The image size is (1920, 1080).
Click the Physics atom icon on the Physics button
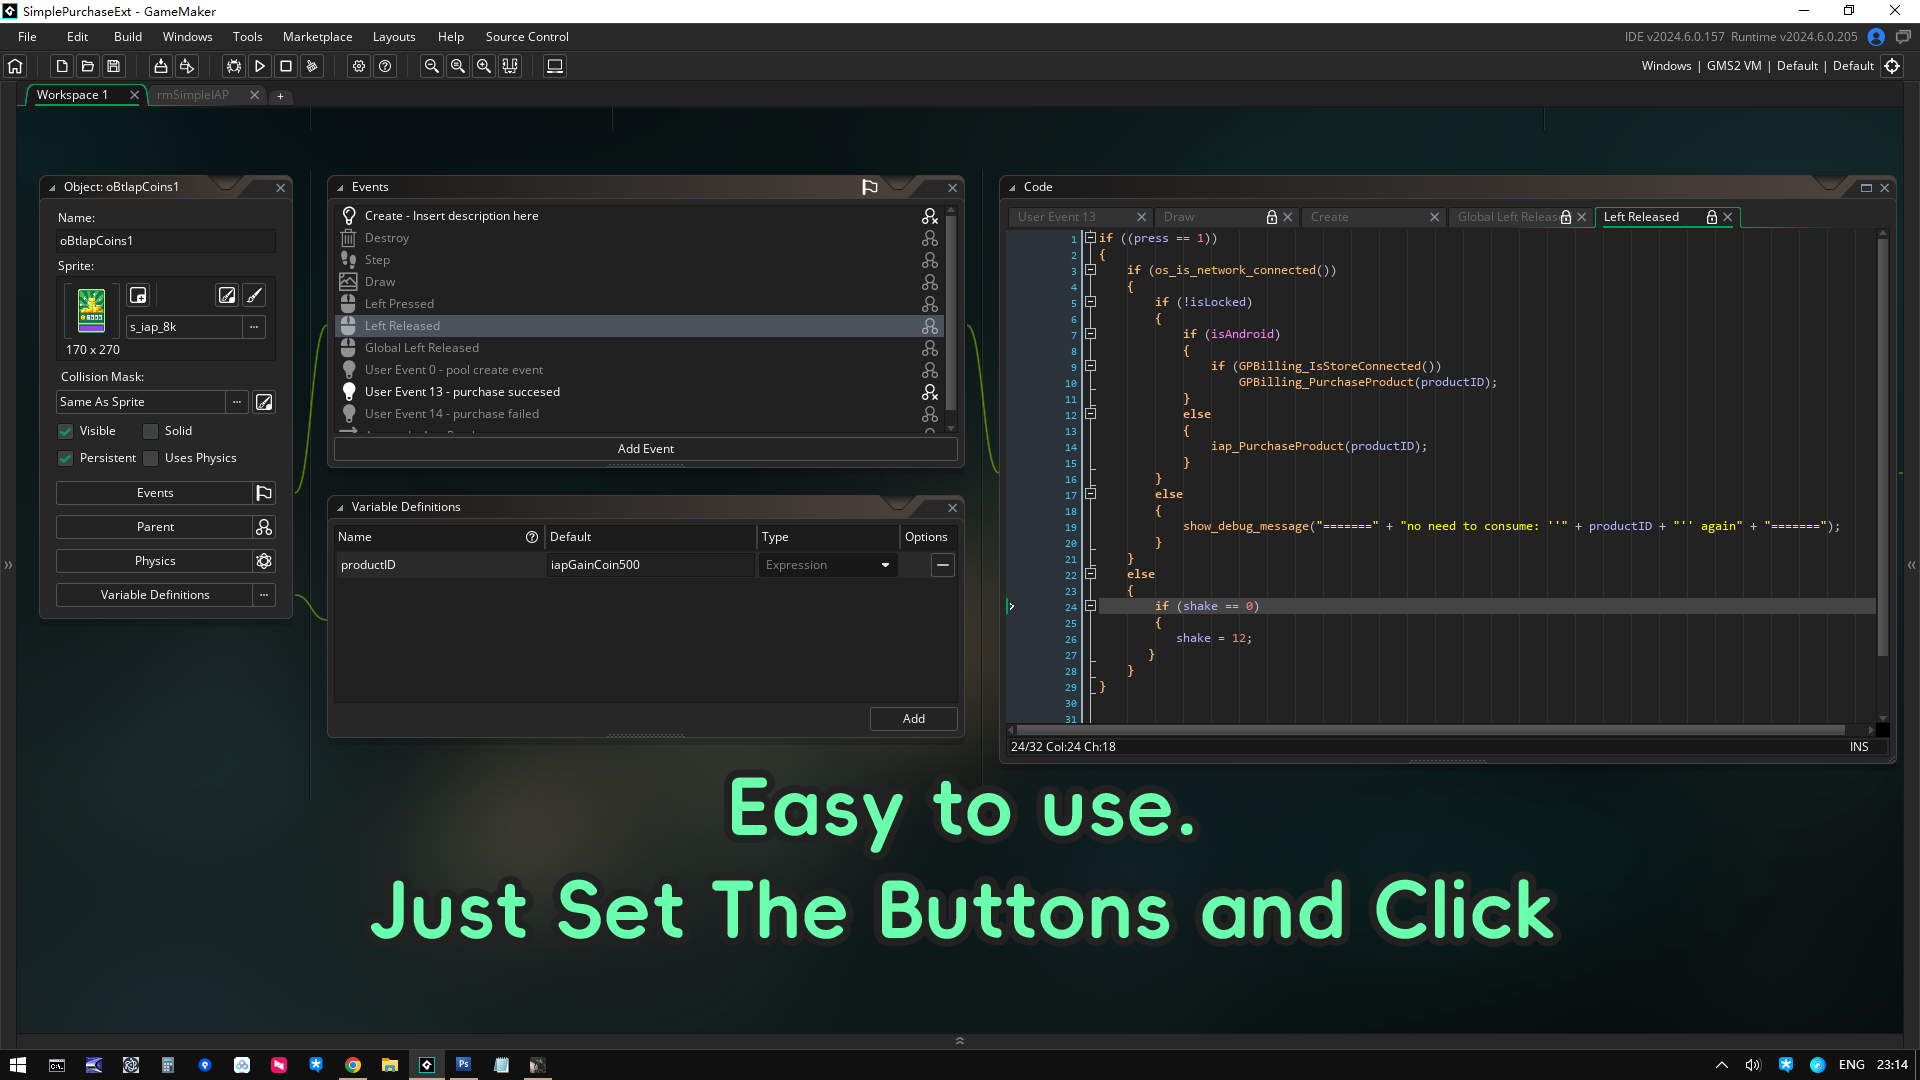pyautogui.click(x=263, y=561)
